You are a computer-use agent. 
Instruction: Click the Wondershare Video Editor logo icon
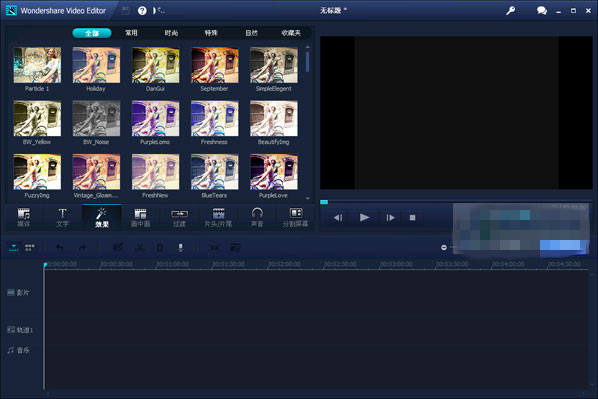tap(11, 11)
